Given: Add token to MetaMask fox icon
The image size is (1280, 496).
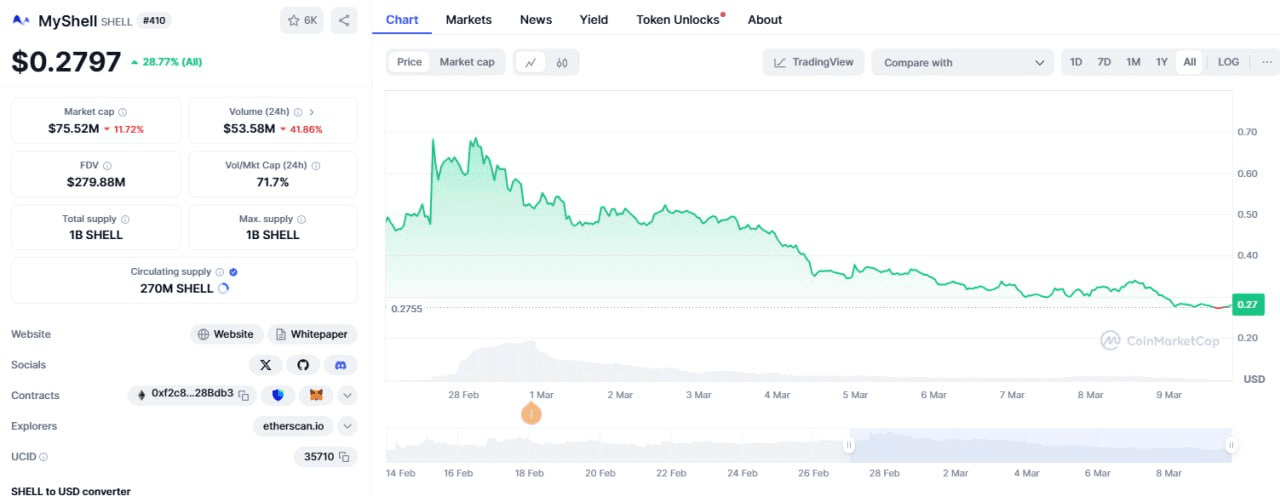Looking at the screenshot, I should tap(316, 395).
